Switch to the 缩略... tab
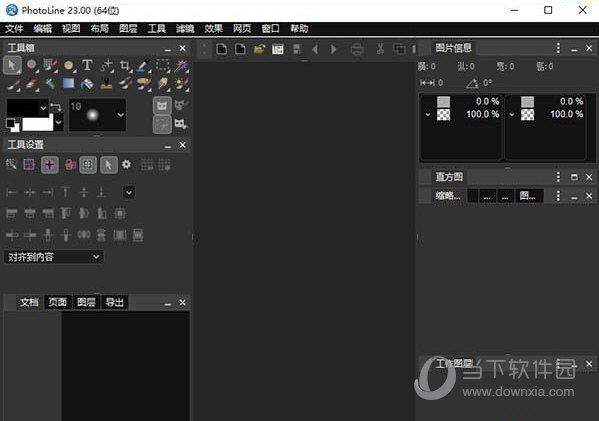The height and width of the screenshot is (421, 599). pos(448,196)
